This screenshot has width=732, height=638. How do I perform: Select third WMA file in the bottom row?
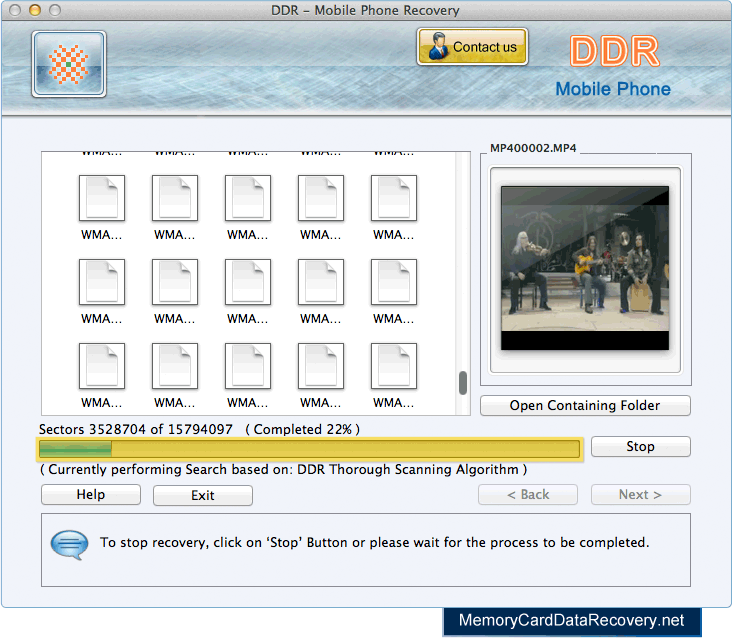[x=247, y=375]
